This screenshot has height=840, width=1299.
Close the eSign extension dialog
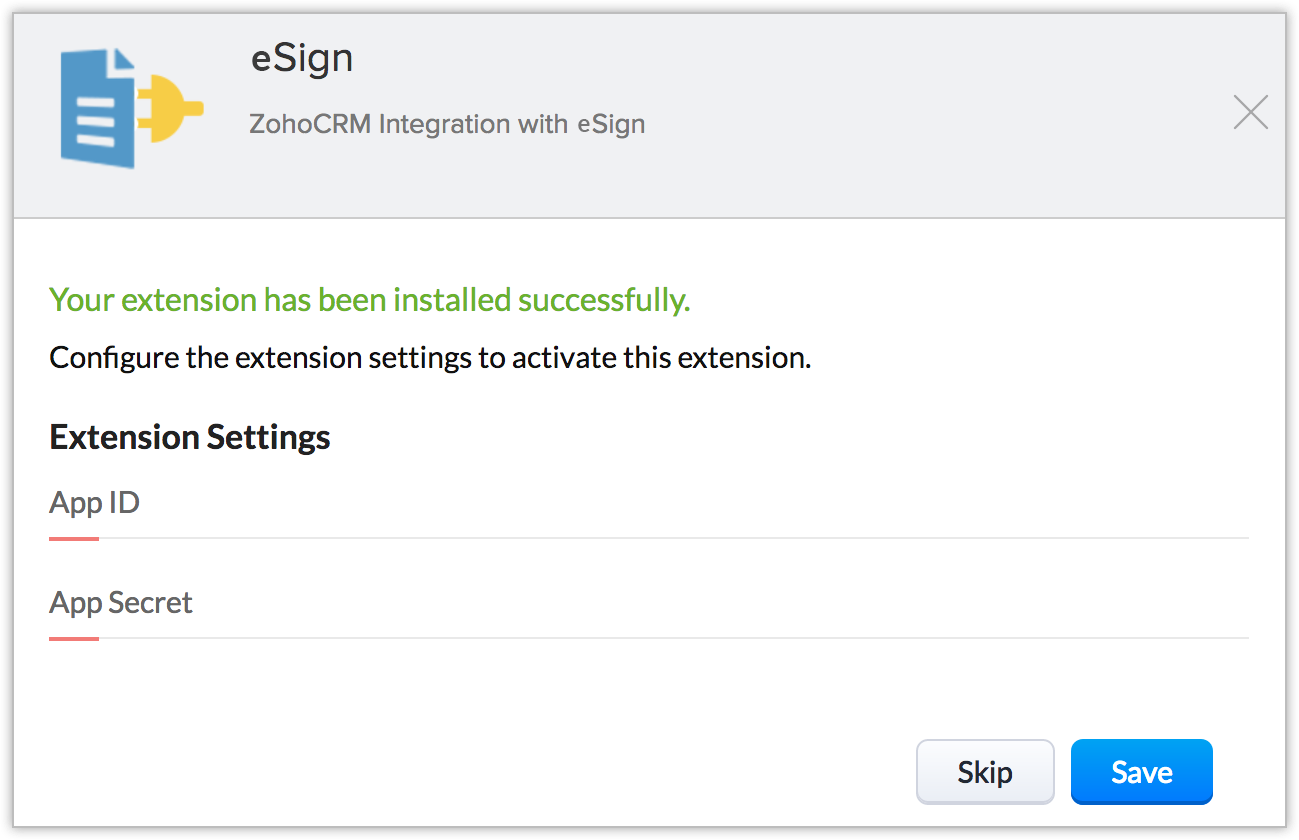point(1250,113)
